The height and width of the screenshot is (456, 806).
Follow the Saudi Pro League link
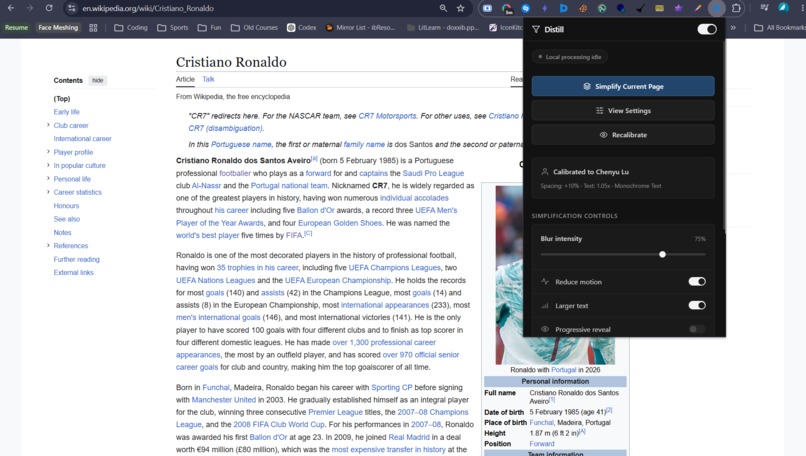pos(433,173)
